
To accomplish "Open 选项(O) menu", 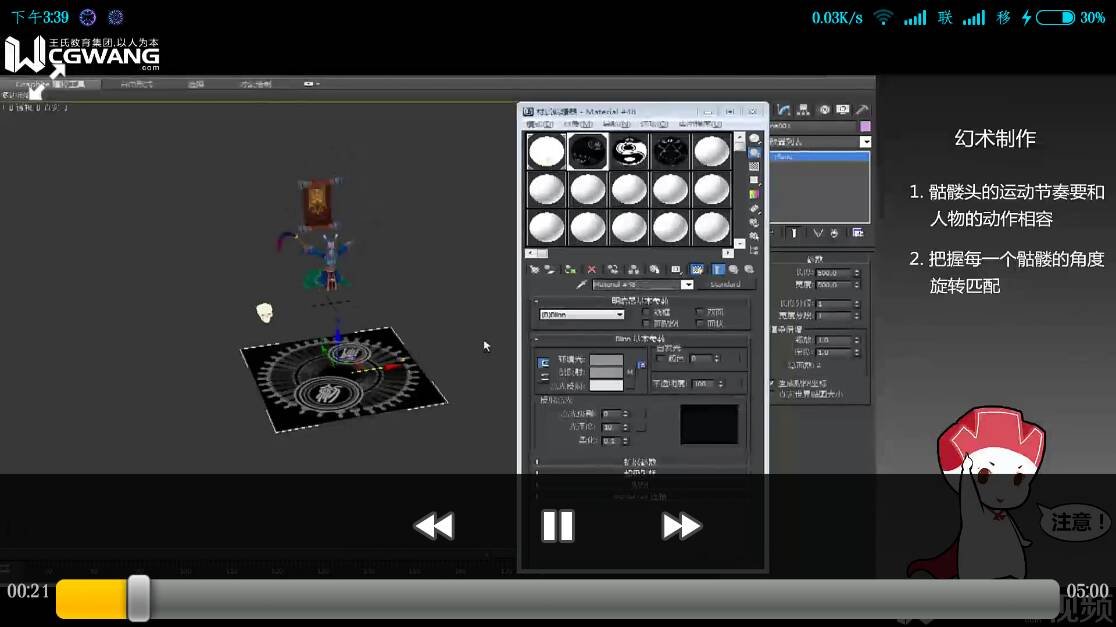I will coord(654,125).
